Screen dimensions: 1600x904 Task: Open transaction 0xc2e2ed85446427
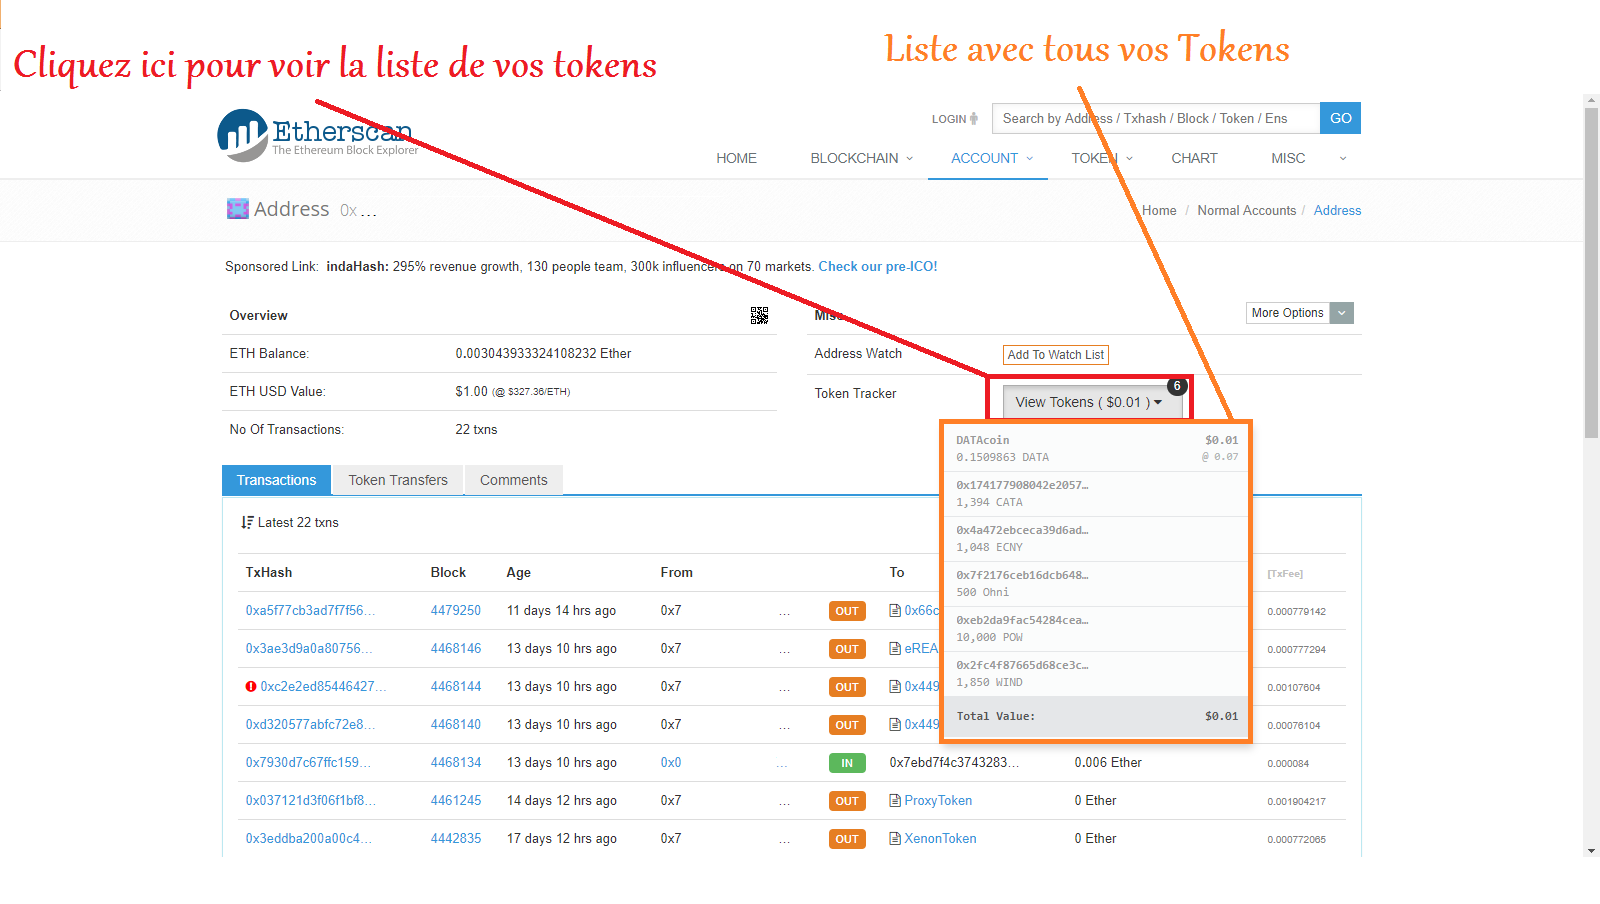point(323,687)
